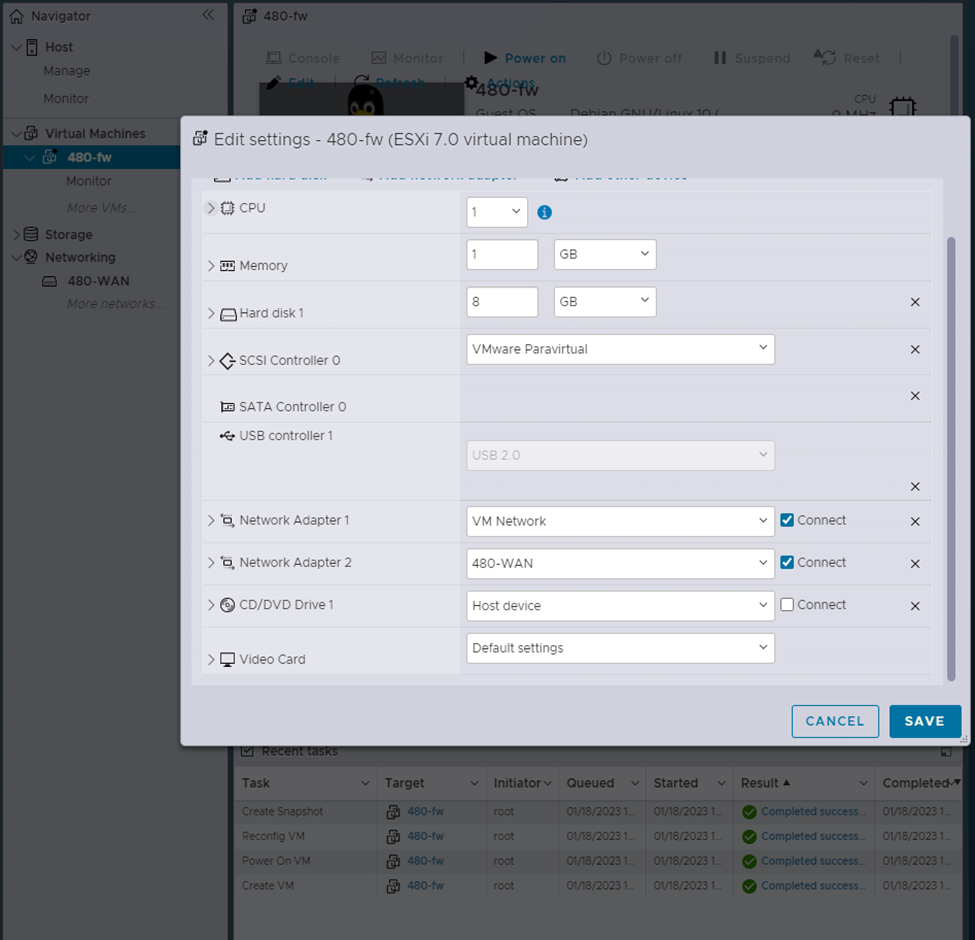
Task: Remove USB controller 1 with its X
Action: [x=915, y=486]
